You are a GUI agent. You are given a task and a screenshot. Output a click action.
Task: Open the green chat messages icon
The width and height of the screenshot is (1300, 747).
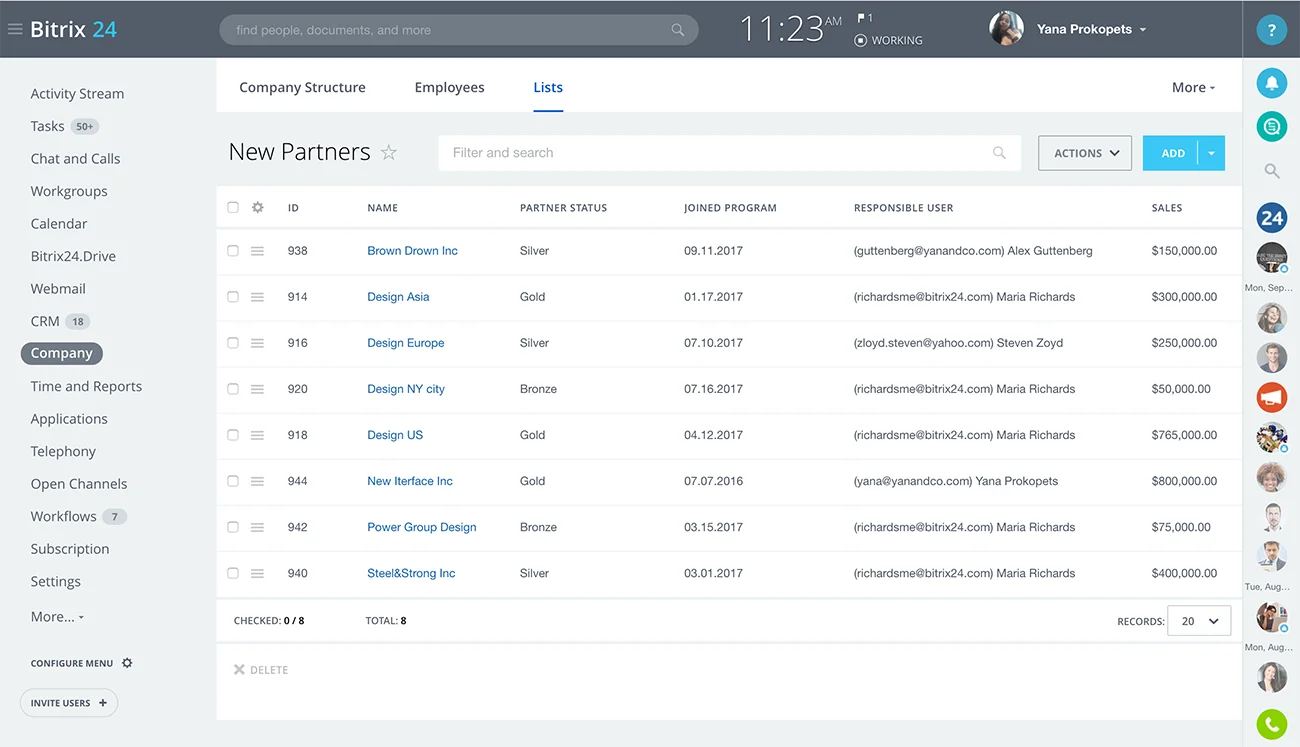tap(1271, 126)
